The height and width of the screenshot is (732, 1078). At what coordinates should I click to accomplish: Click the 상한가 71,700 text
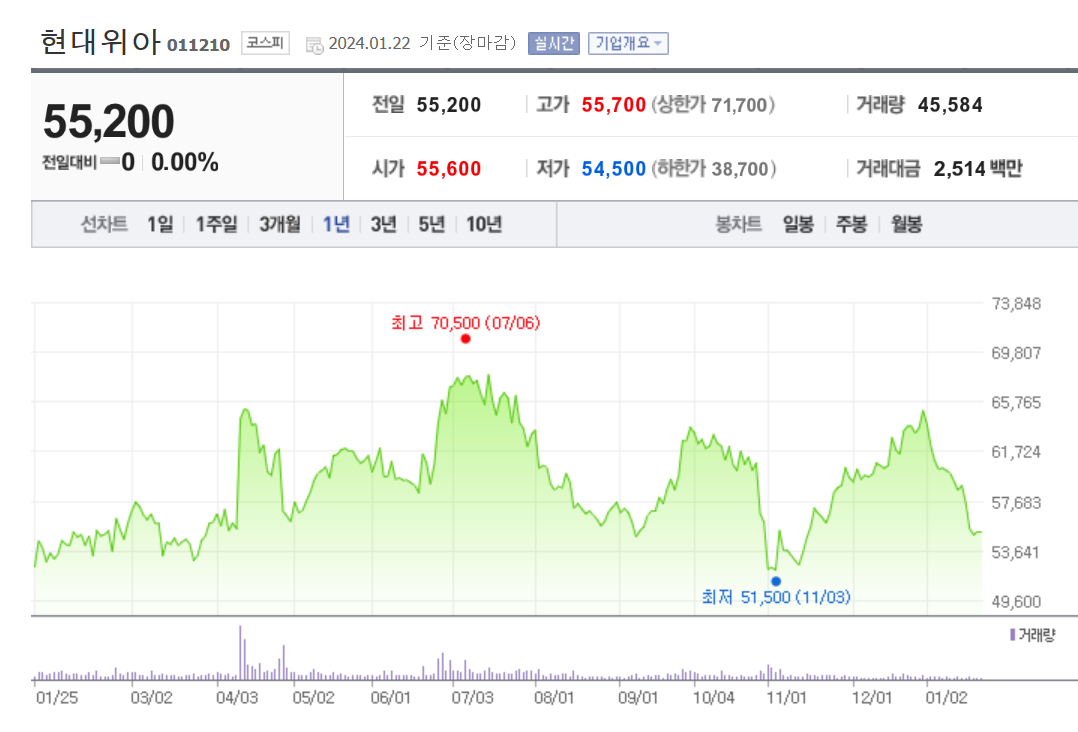(713, 104)
